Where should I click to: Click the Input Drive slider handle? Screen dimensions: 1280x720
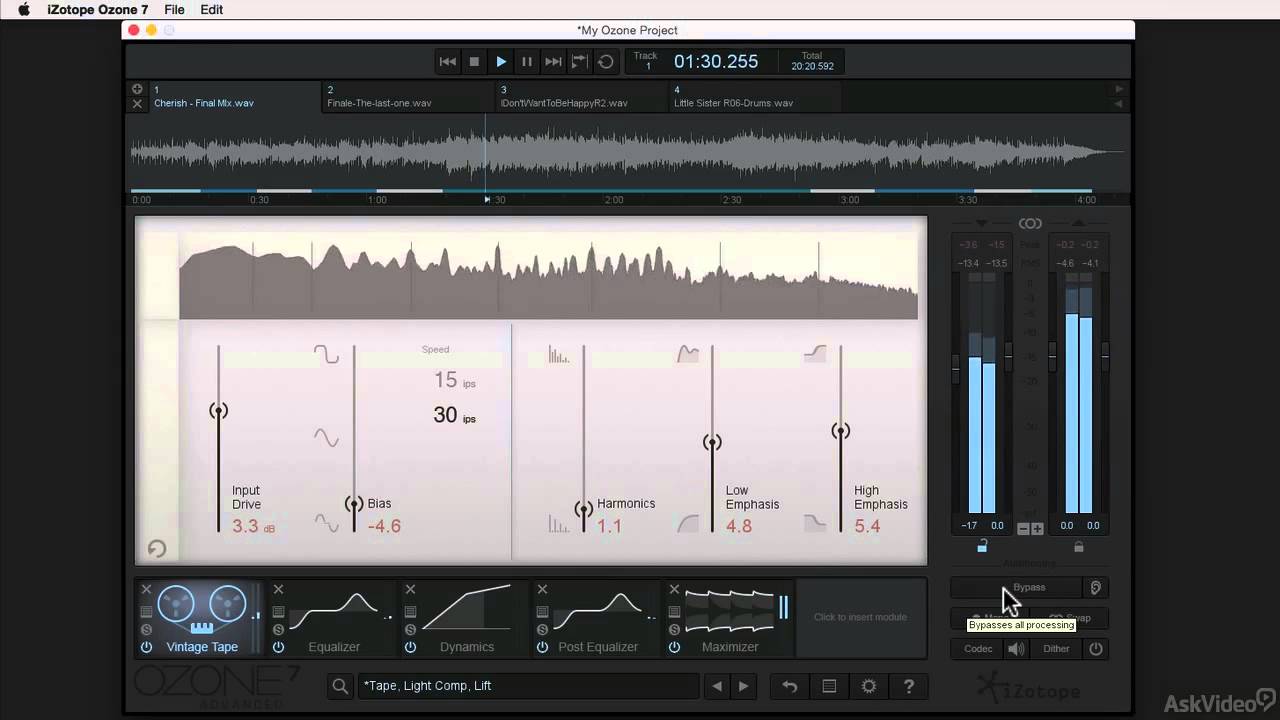click(x=218, y=411)
